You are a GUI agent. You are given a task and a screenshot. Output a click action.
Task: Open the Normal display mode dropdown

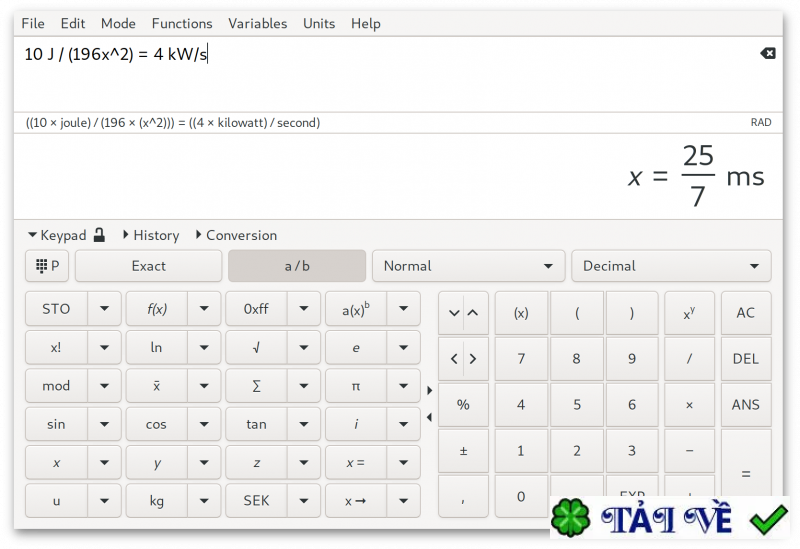point(468,266)
